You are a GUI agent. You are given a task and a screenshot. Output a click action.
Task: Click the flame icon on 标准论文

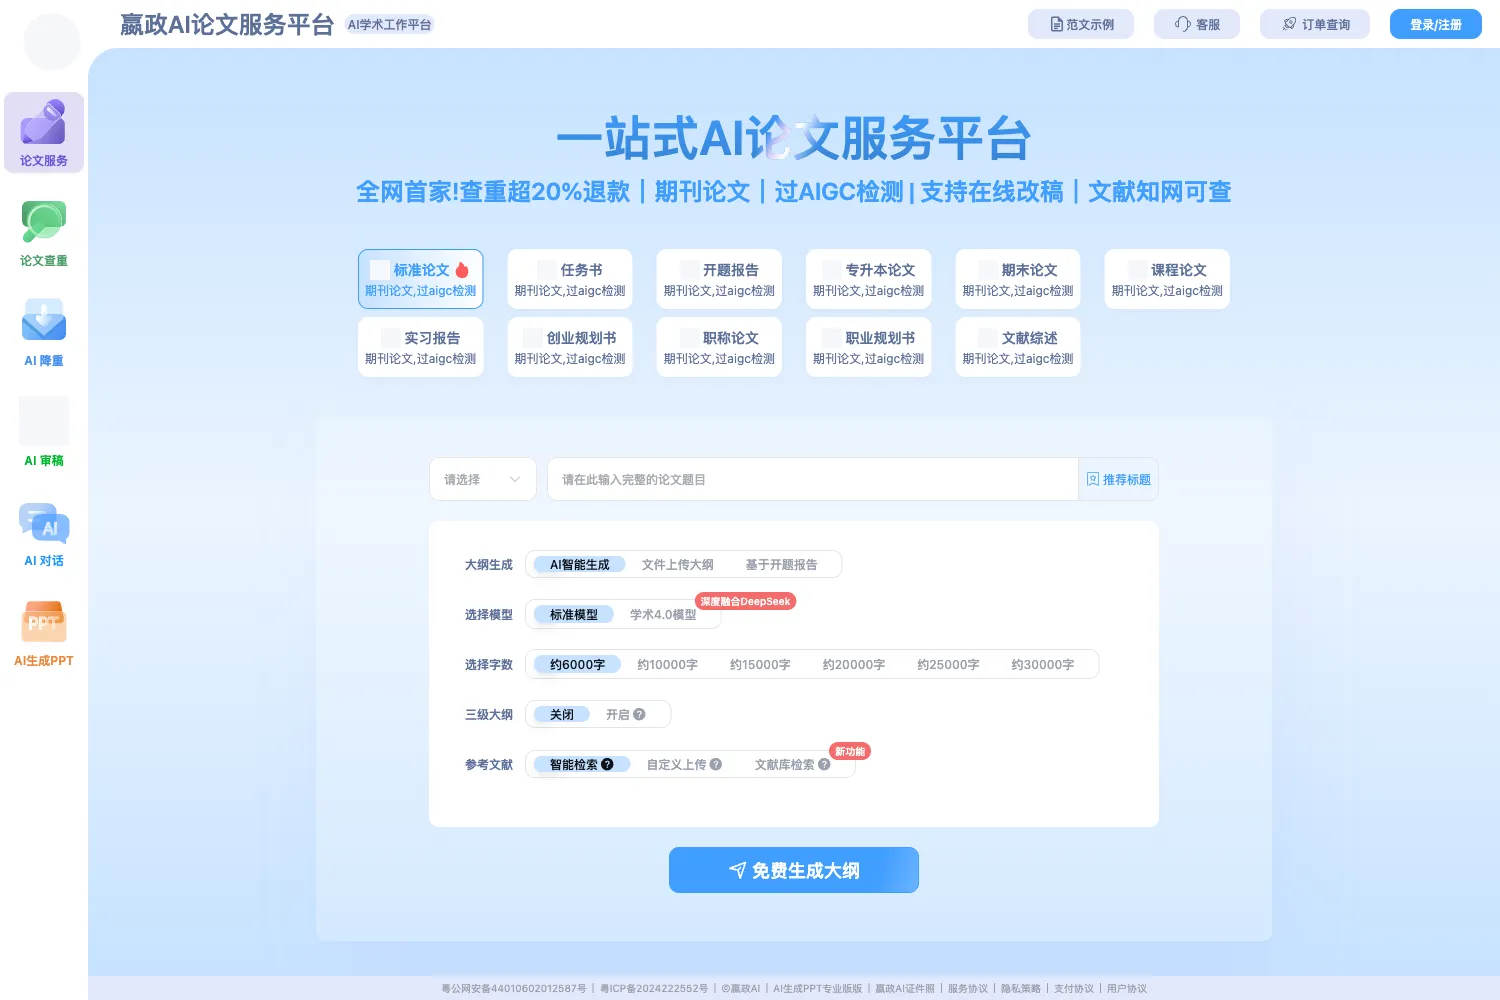click(x=462, y=270)
